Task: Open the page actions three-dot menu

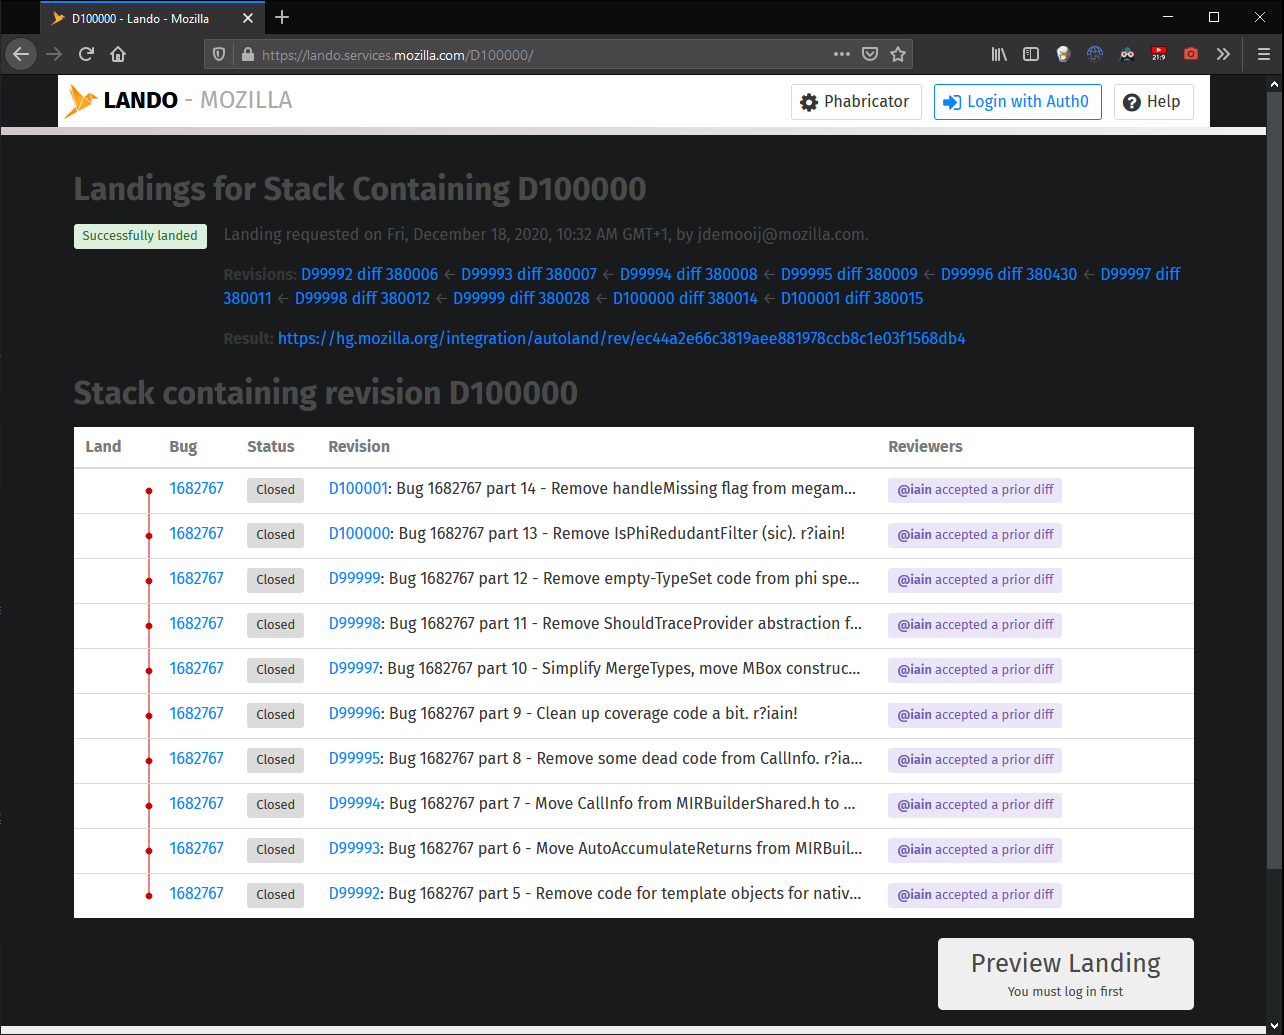Action: (841, 54)
